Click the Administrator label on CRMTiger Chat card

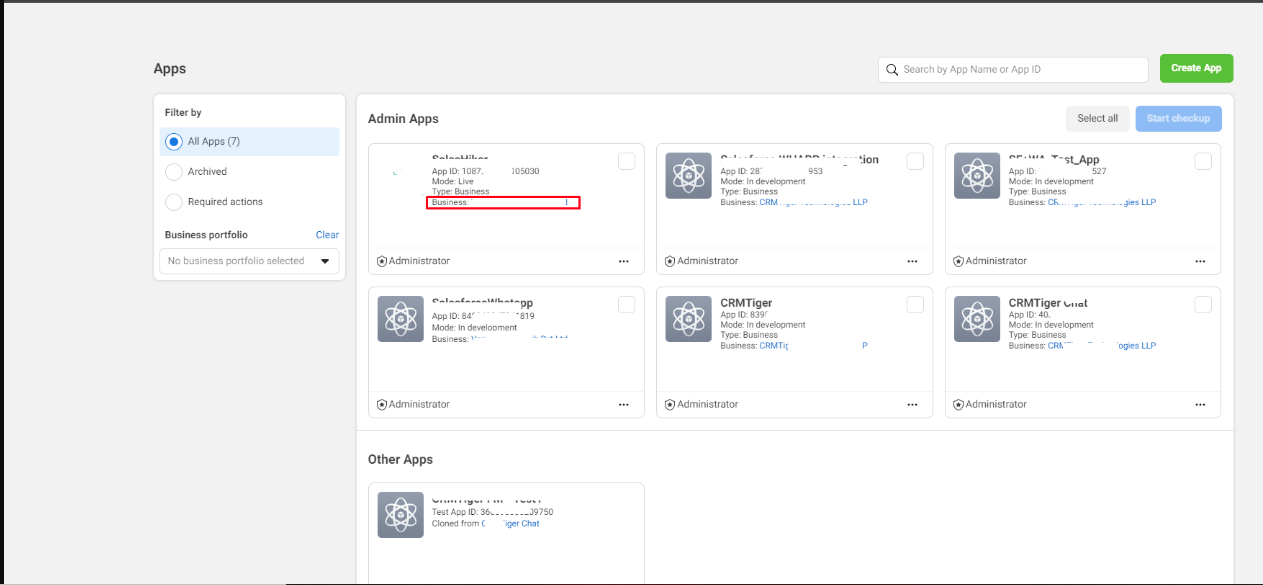(x=995, y=405)
